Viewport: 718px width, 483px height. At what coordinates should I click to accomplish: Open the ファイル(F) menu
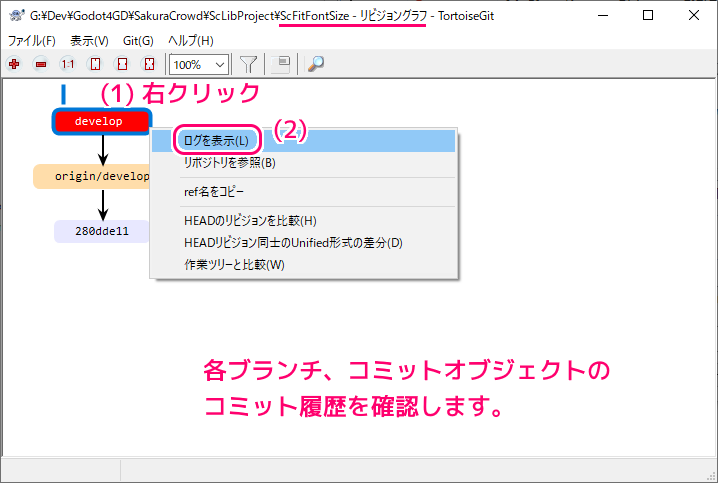(32, 41)
